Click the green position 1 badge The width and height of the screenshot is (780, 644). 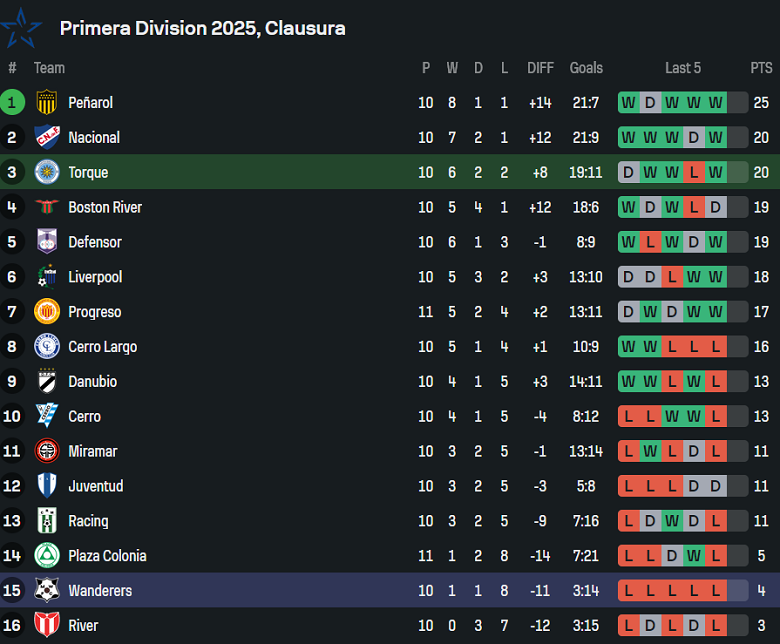click(x=13, y=102)
